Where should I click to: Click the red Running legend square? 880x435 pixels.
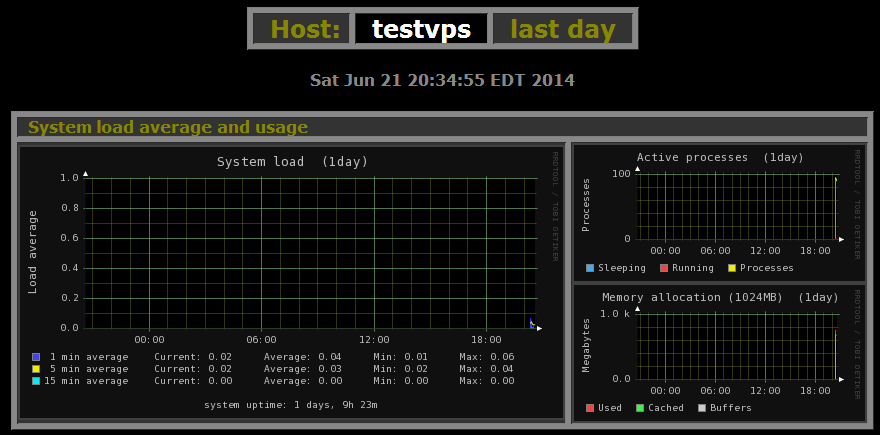point(663,268)
